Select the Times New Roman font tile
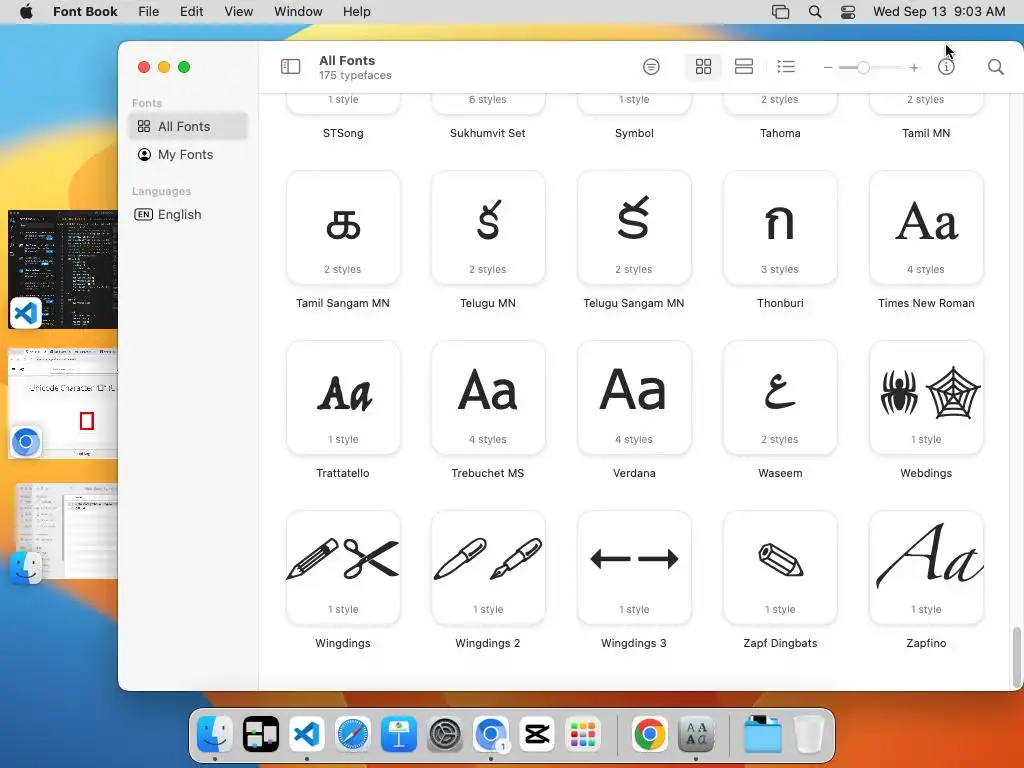Image resolution: width=1024 pixels, height=768 pixels. (x=926, y=227)
